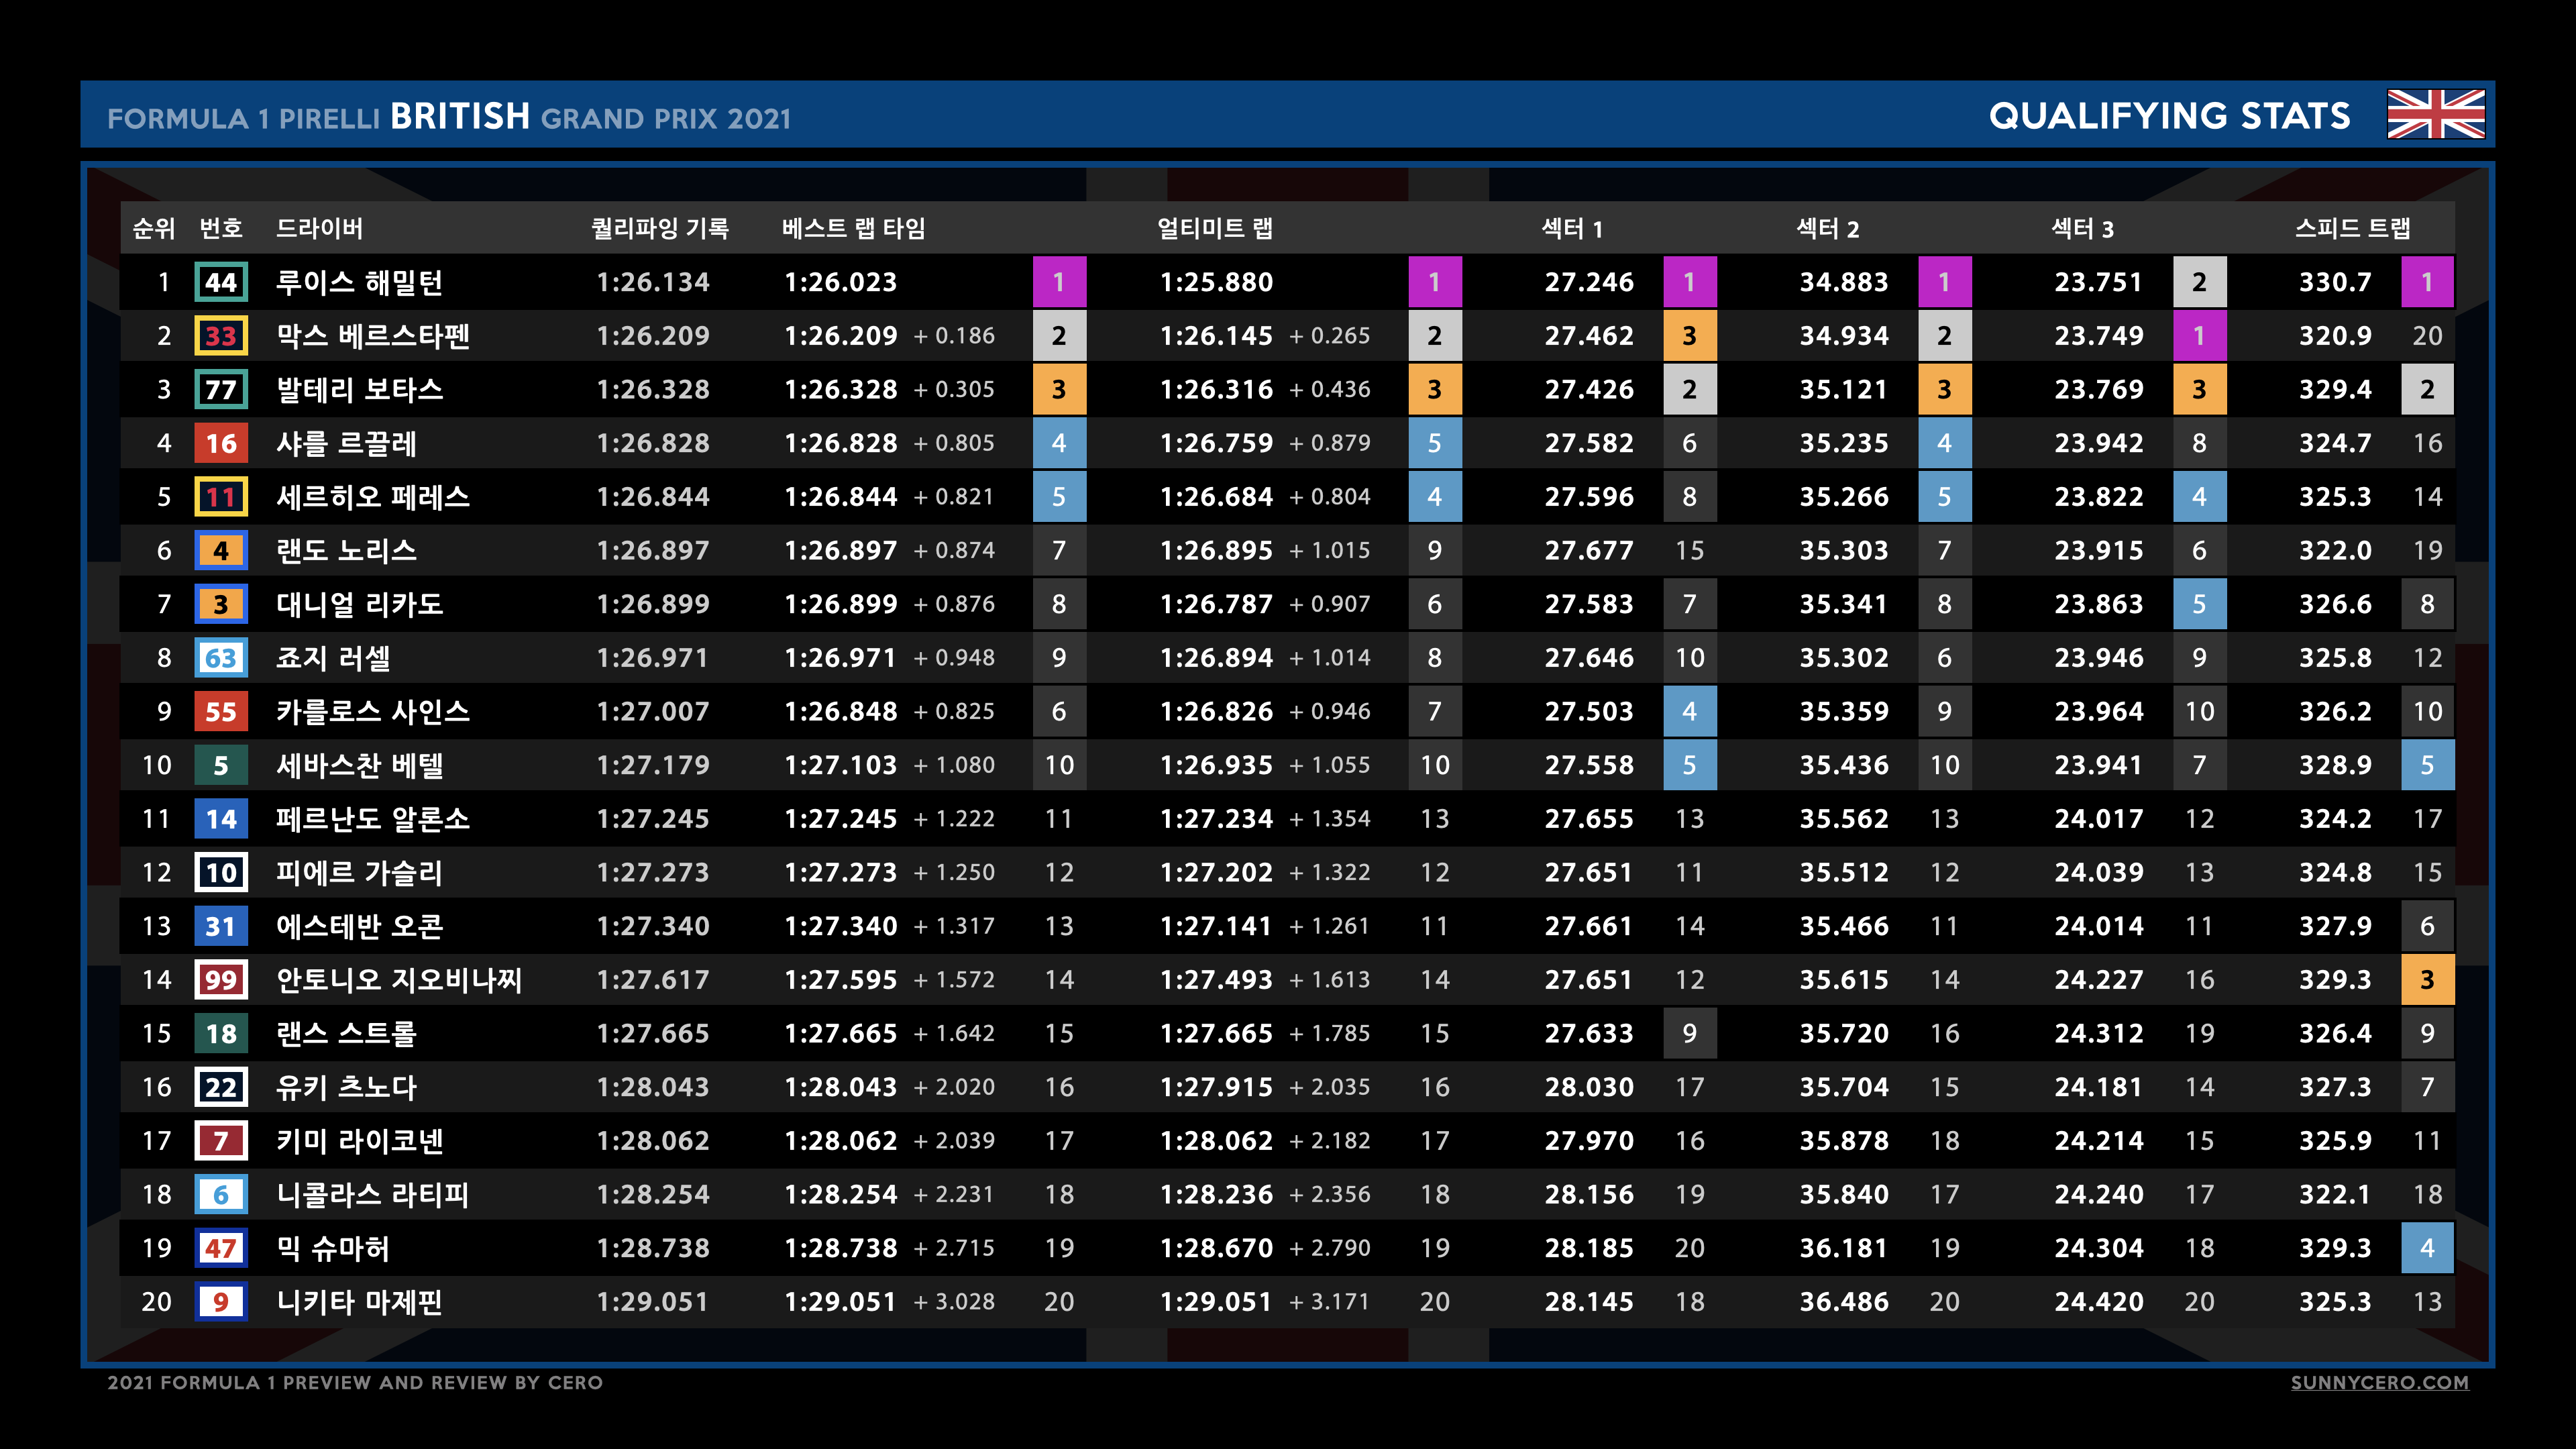Click the QUALIFYING STATS title

2169,116
